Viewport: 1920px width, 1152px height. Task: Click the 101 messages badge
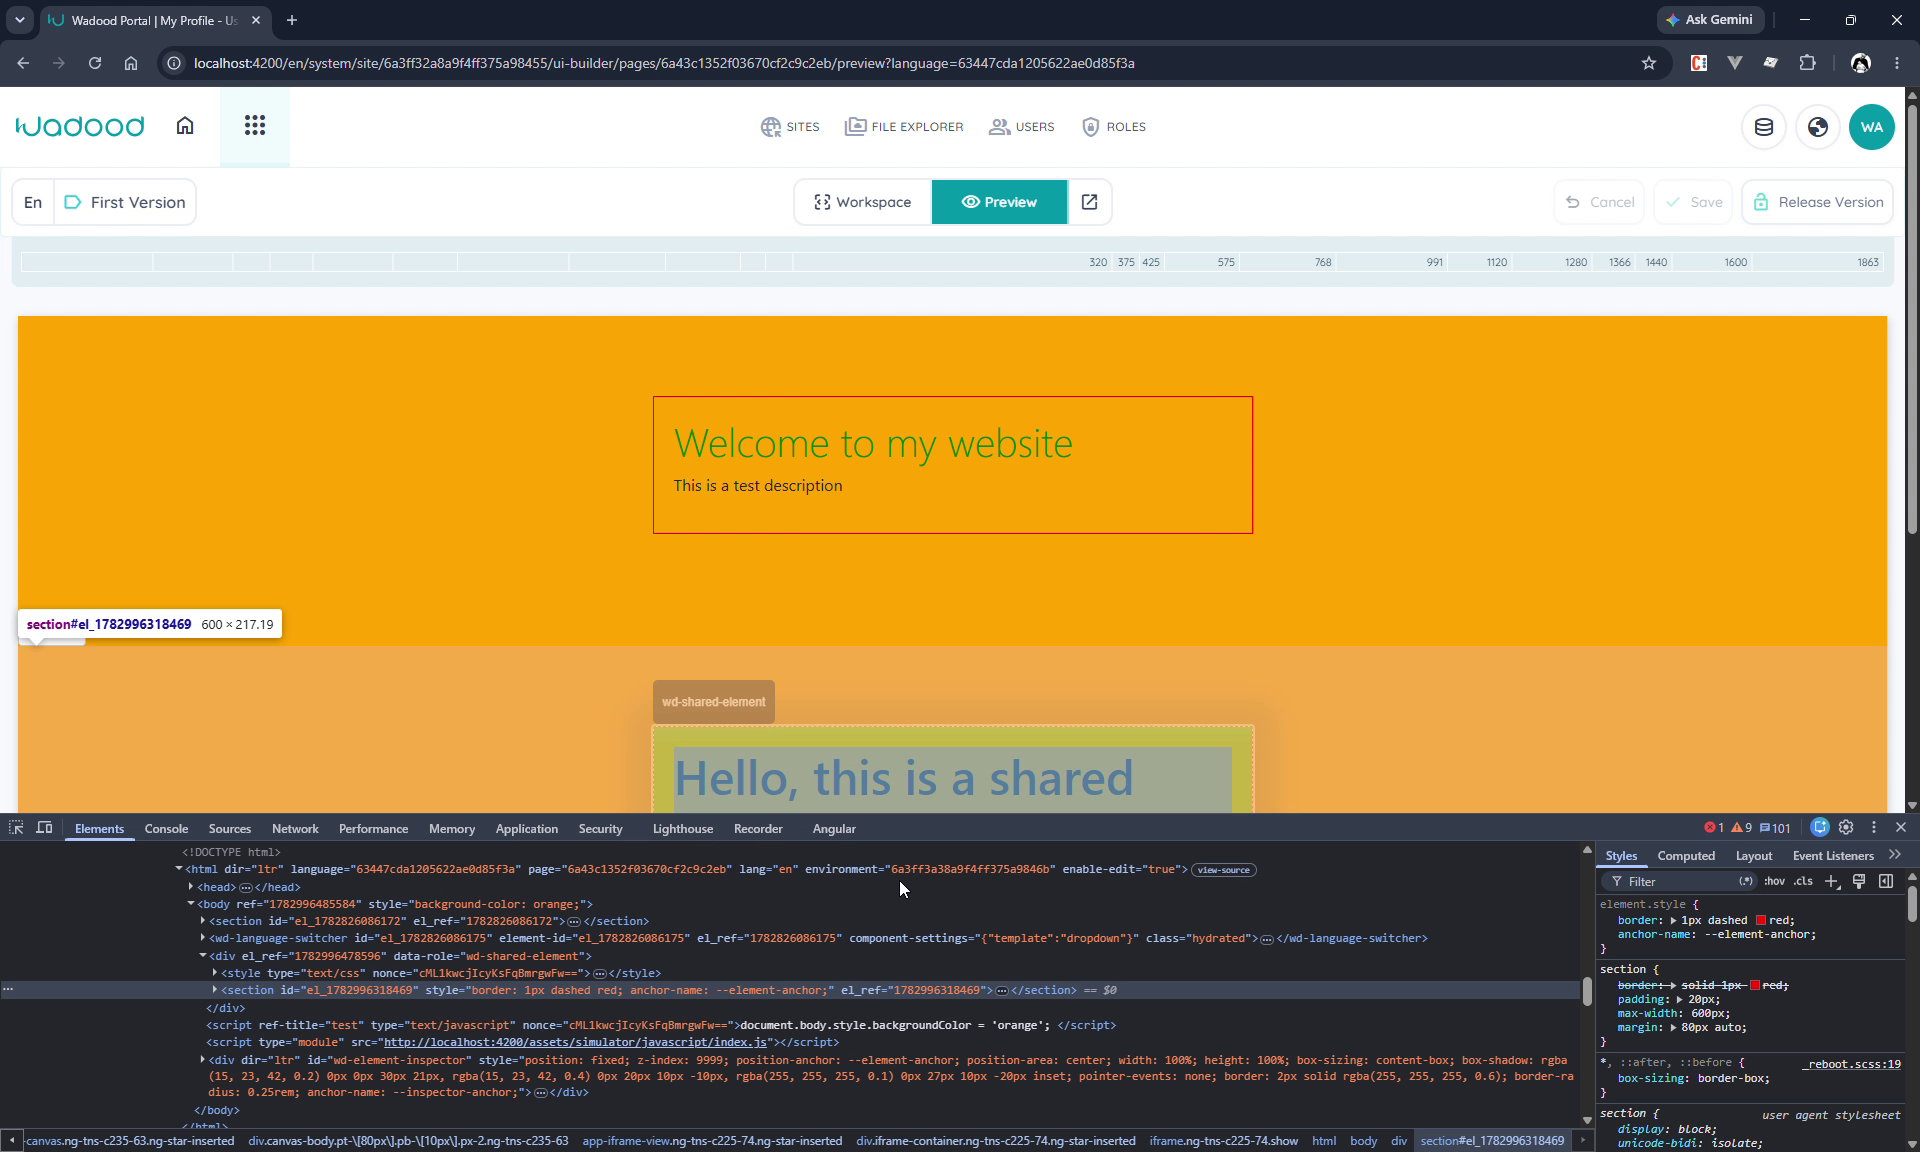[x=1775, y=828]
